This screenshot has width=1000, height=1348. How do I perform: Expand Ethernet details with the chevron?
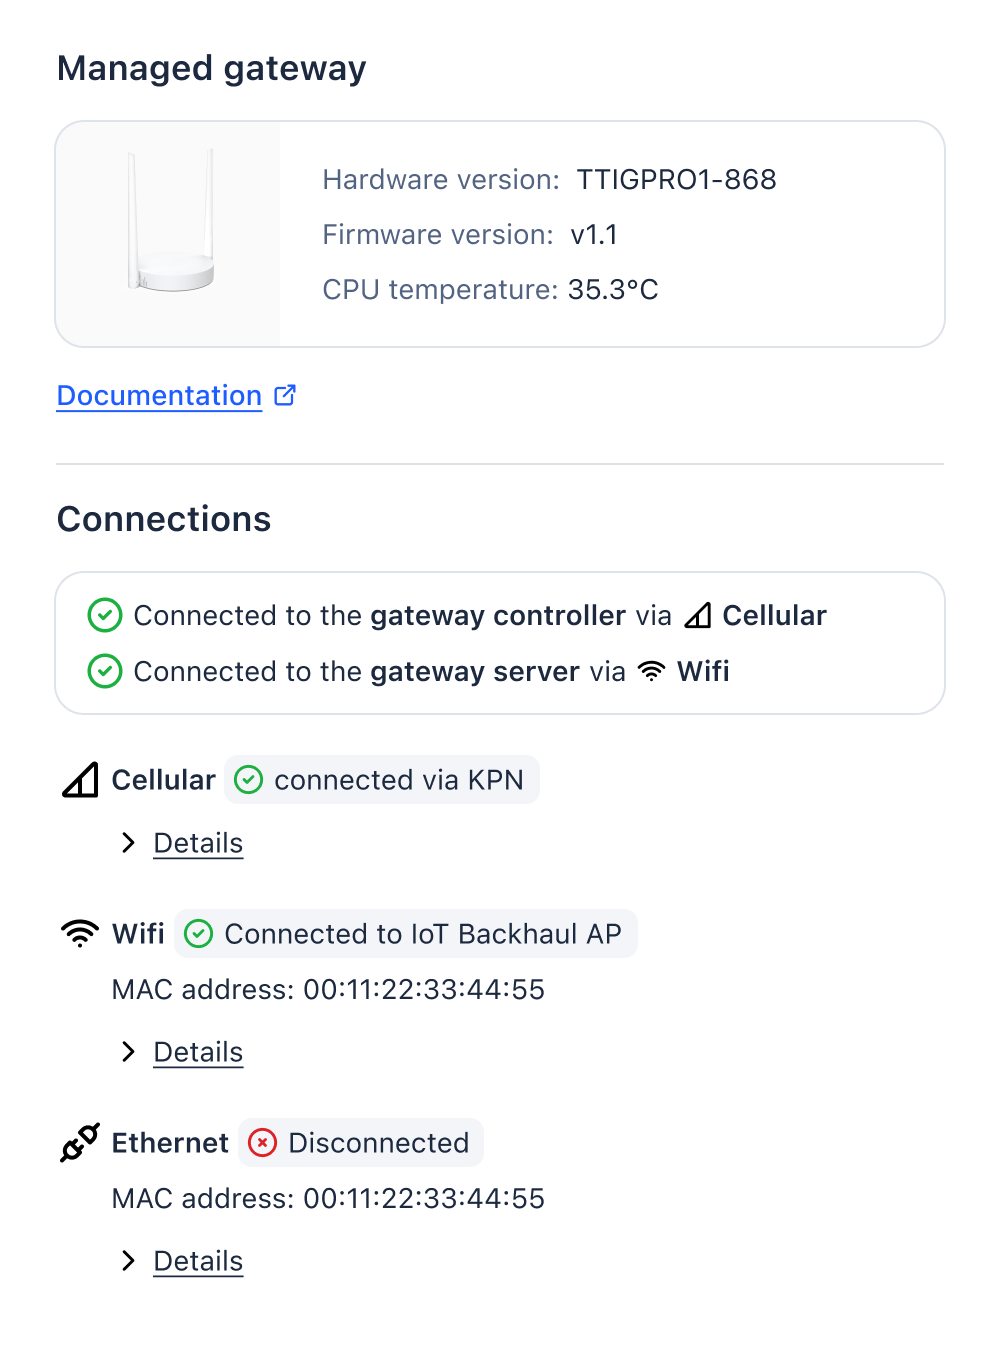click(x=128, y=1261)
